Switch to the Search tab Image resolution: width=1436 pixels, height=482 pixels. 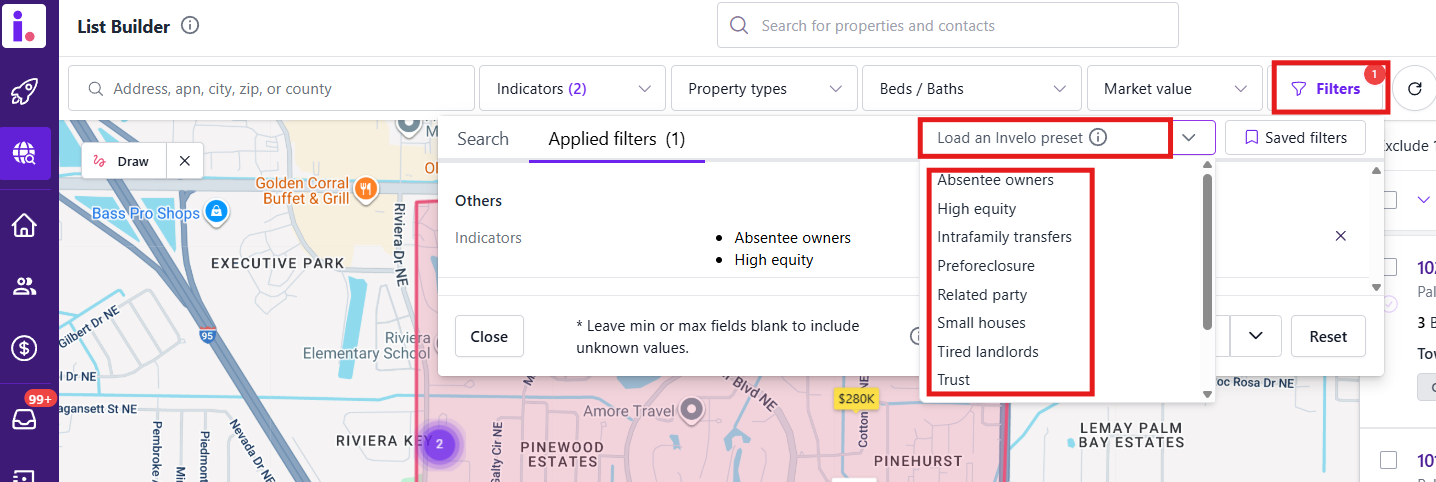point(483,139)
